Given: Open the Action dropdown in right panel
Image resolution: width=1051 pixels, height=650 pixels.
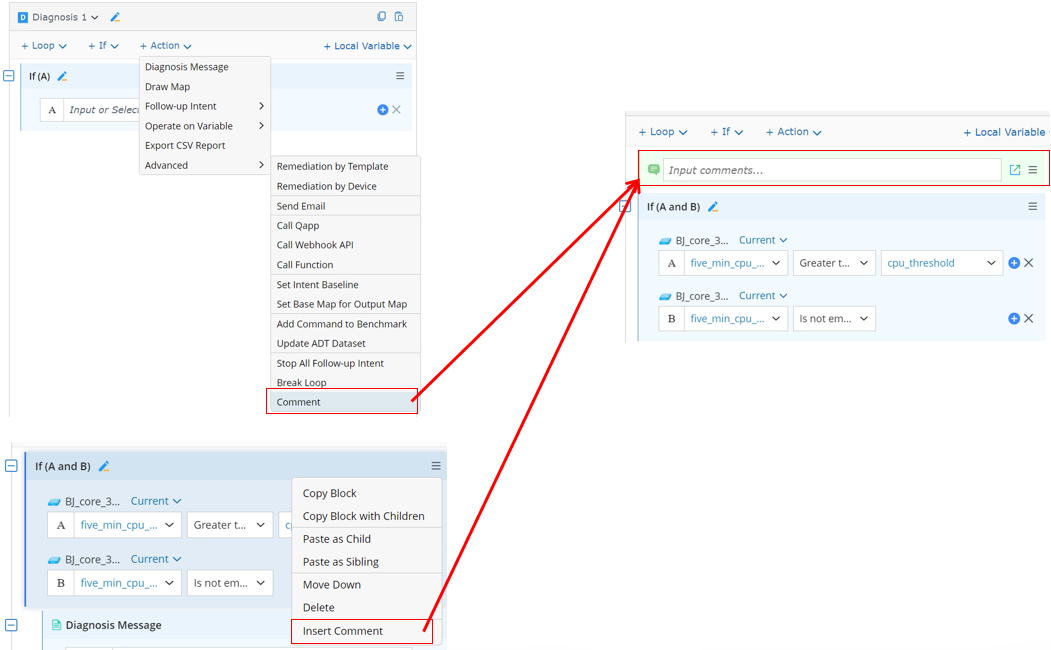Looking at the screenshot, I should pyautogui.click(x=794, y=132).
